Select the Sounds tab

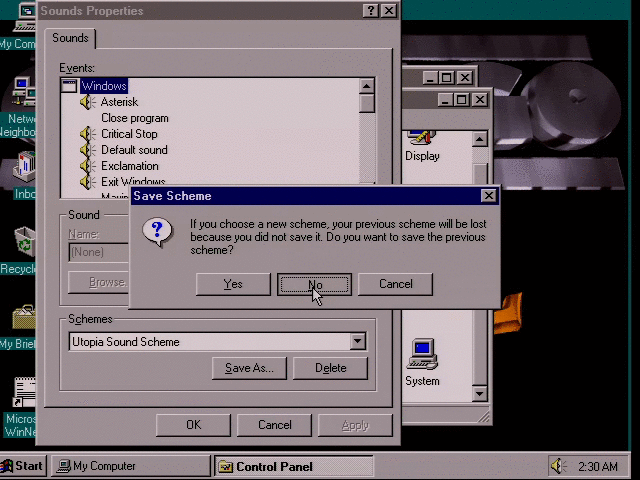tap(70, 38)
